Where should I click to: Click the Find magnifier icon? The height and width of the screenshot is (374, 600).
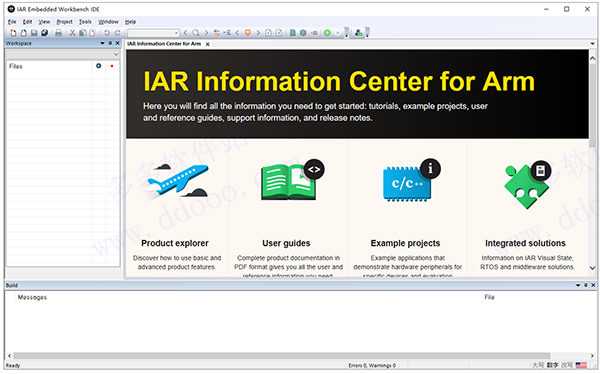196,33
